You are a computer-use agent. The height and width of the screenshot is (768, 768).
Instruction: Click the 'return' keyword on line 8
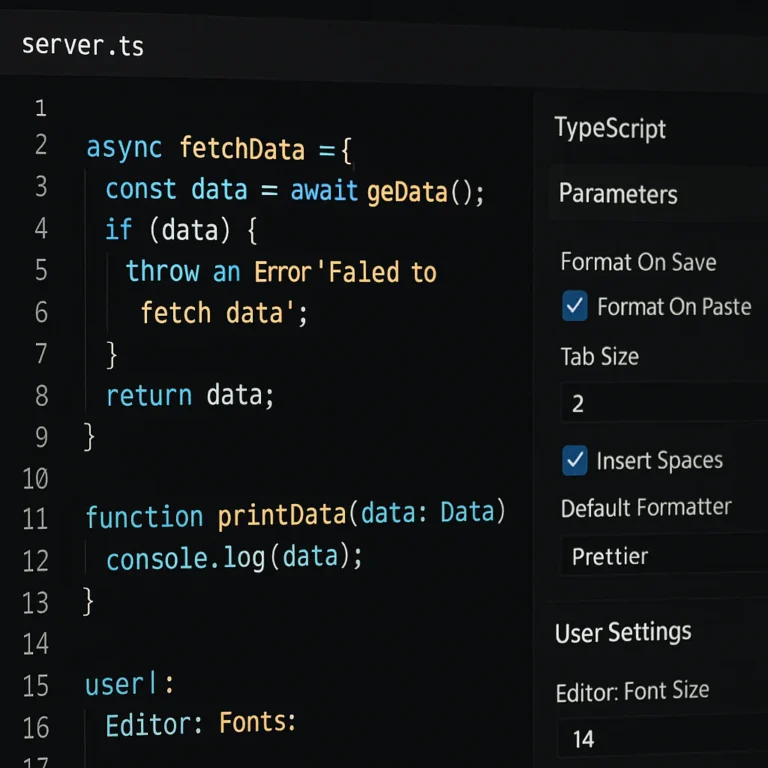(149, 396)
